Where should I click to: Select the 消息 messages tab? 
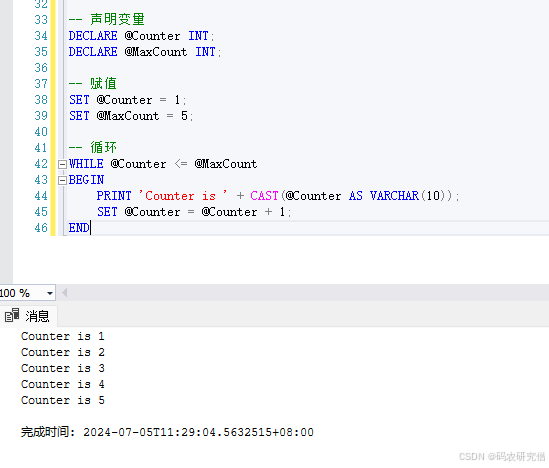click(28, 316)
